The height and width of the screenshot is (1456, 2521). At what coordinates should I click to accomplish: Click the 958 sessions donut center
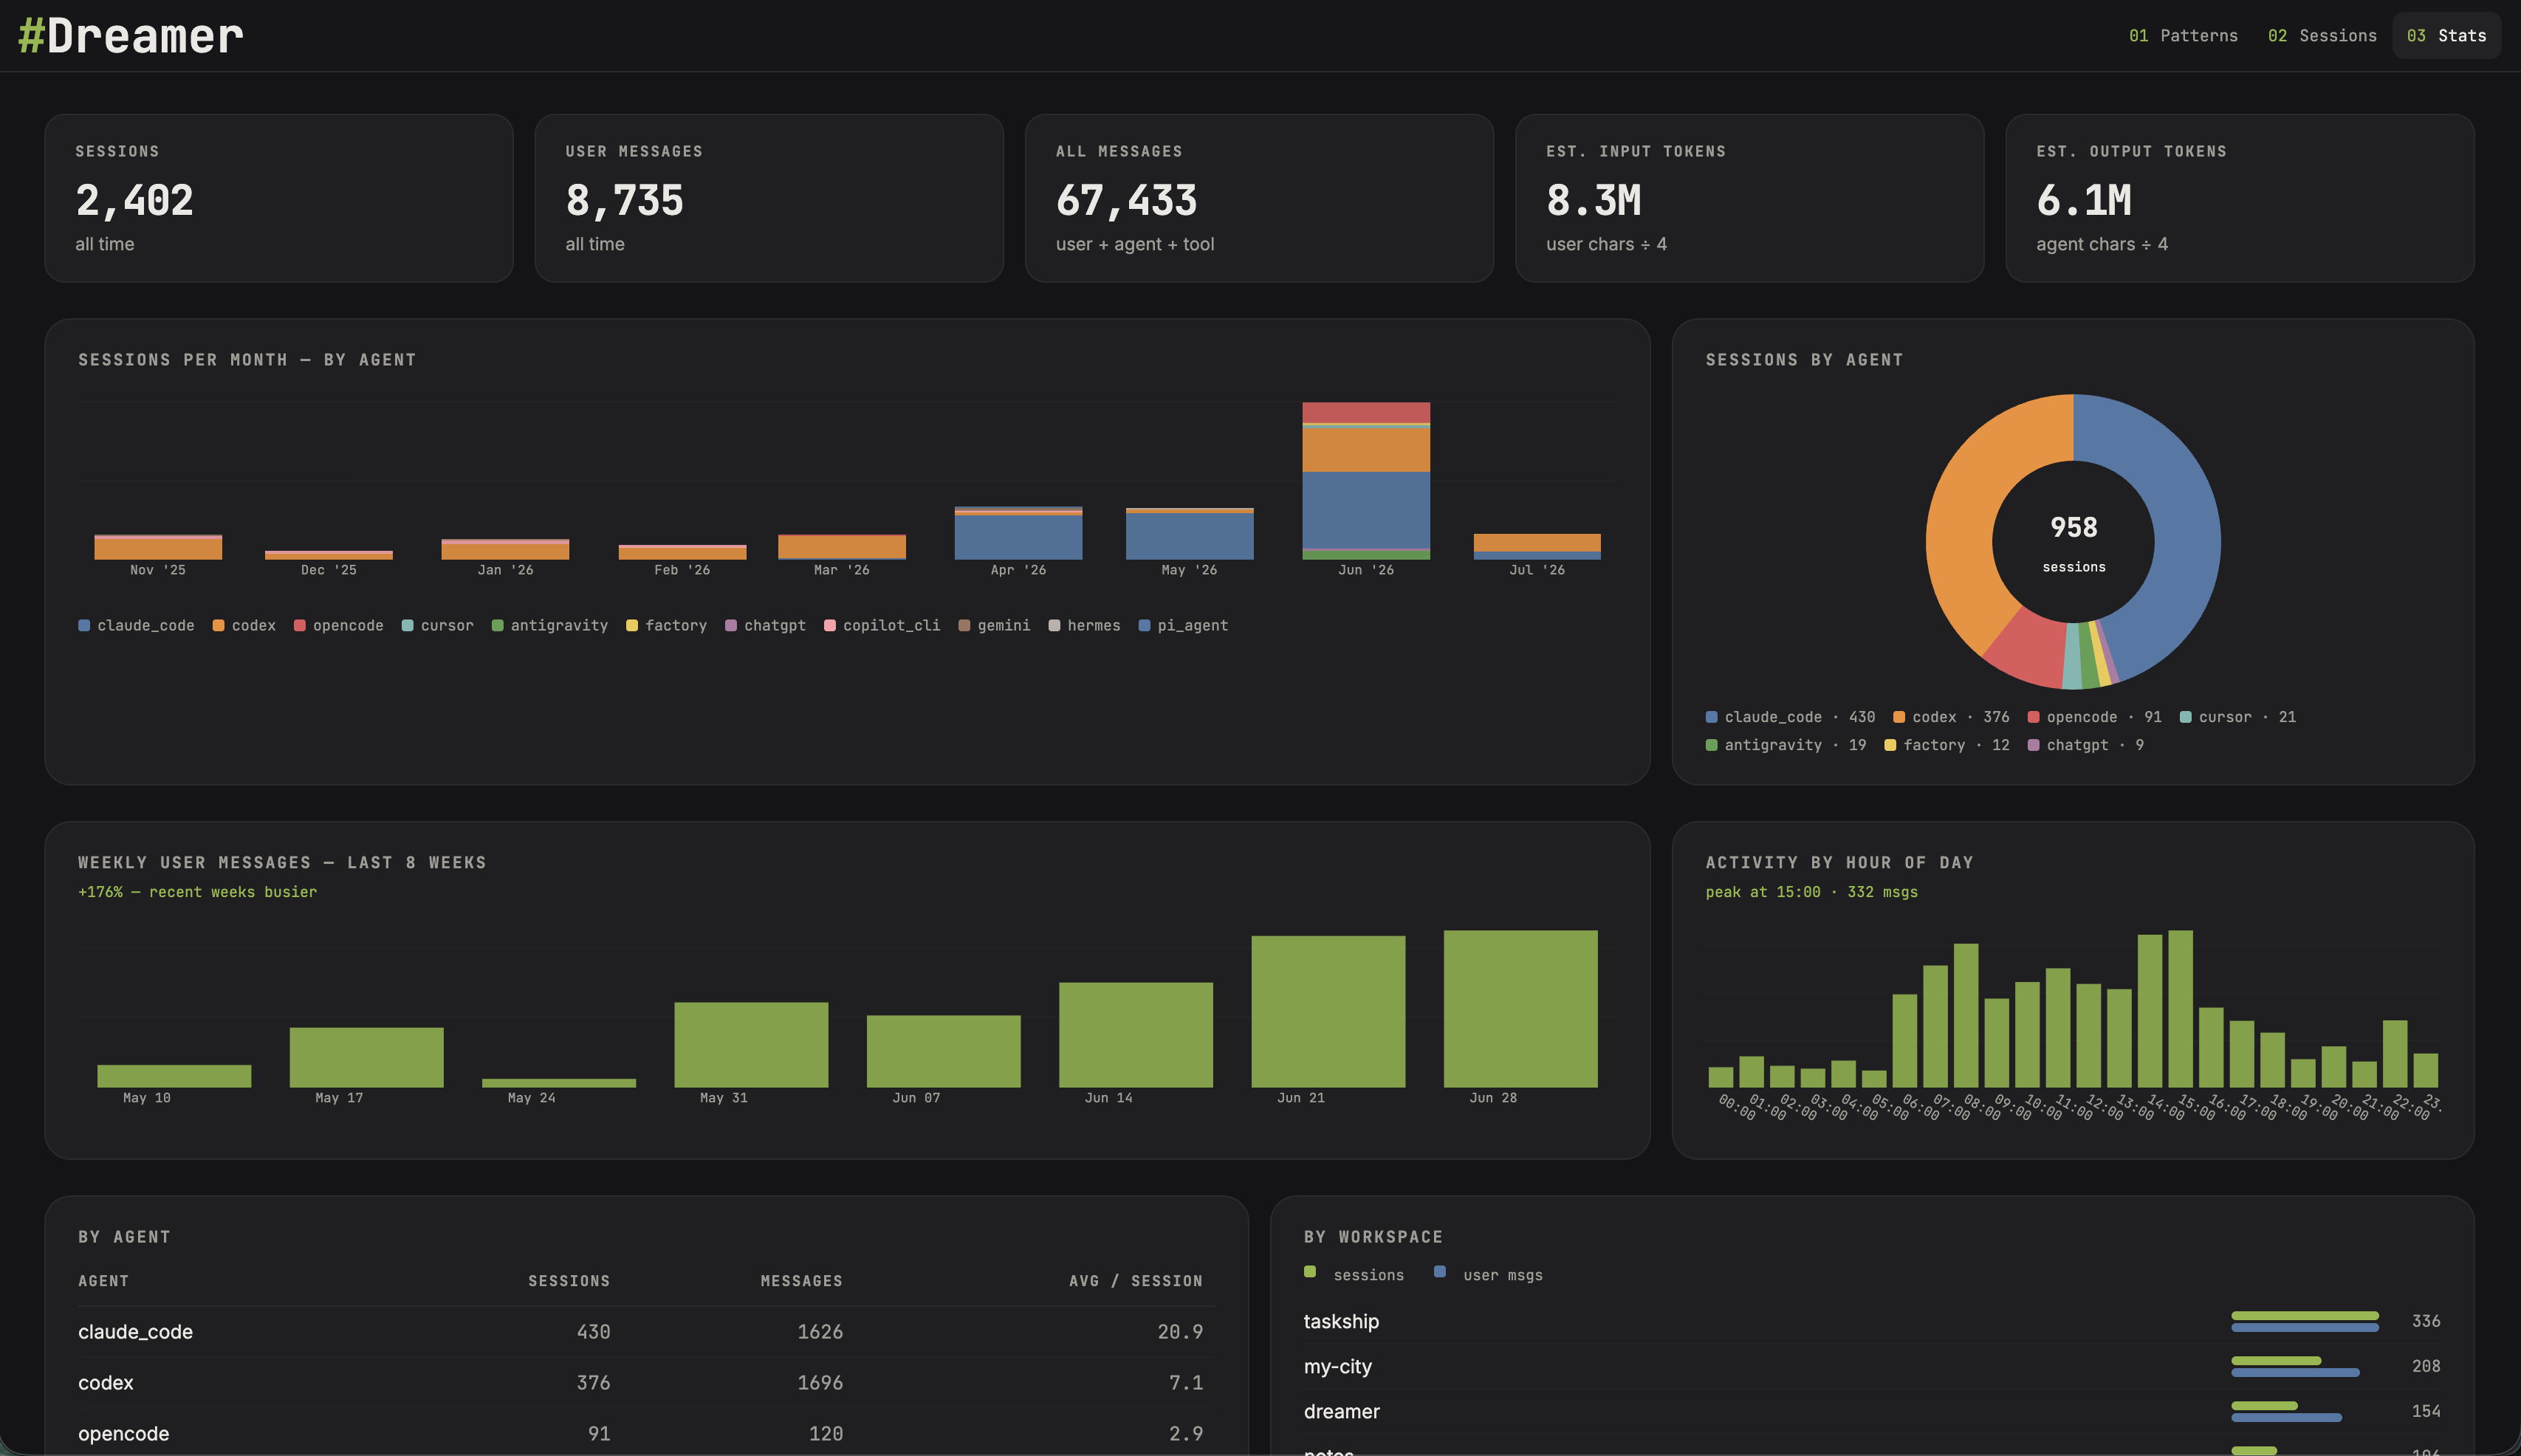tap(2074, 542)
